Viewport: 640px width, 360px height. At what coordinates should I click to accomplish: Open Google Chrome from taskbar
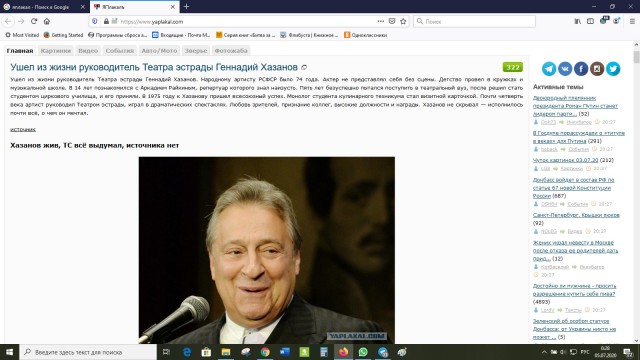click(265, 352)
